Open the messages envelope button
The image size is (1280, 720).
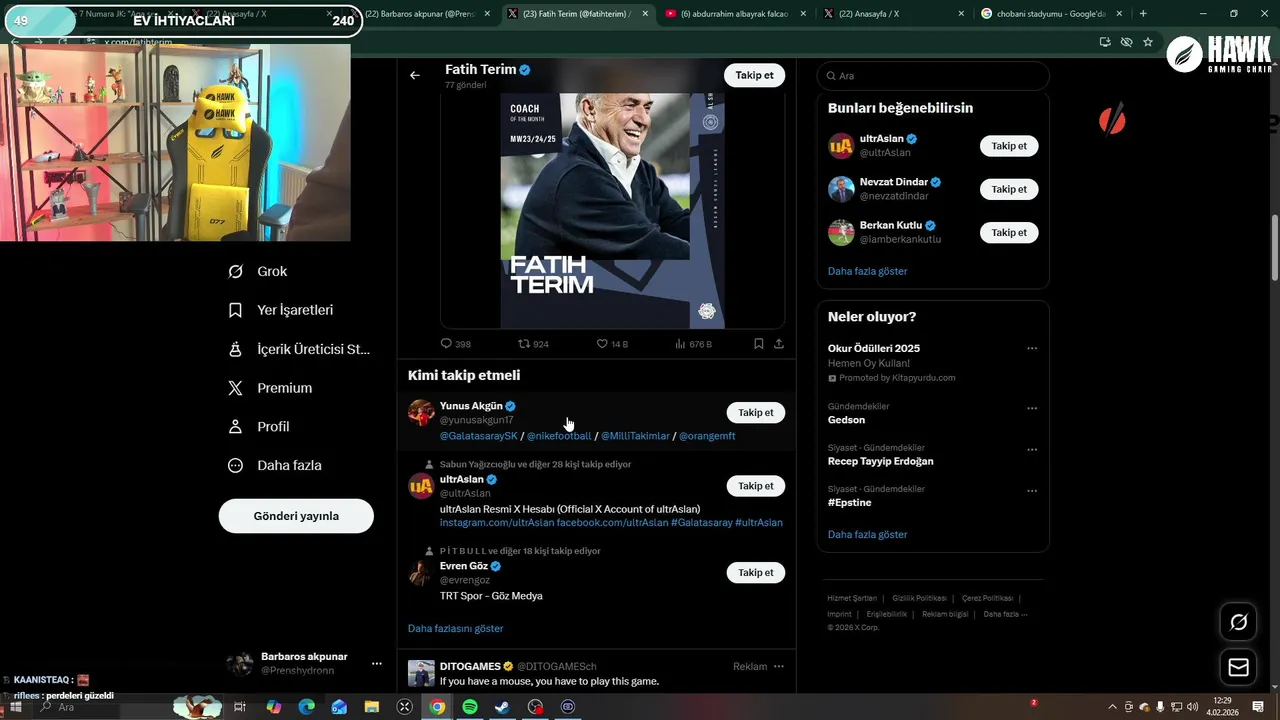[x=1239, y=667]
